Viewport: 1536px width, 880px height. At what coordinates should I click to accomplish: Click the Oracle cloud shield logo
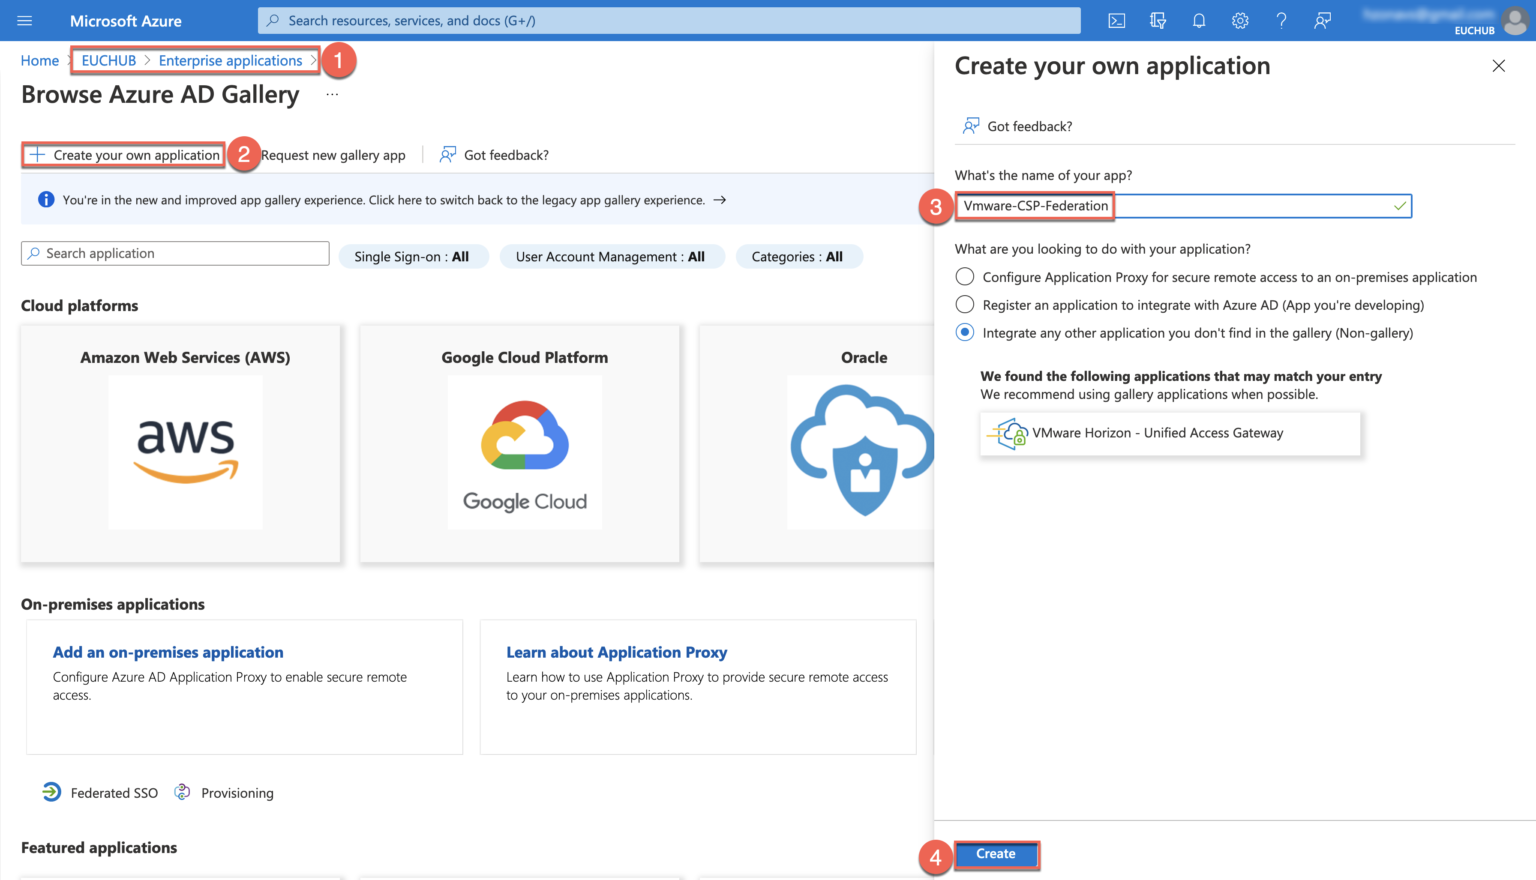click(x=863, y=452)
